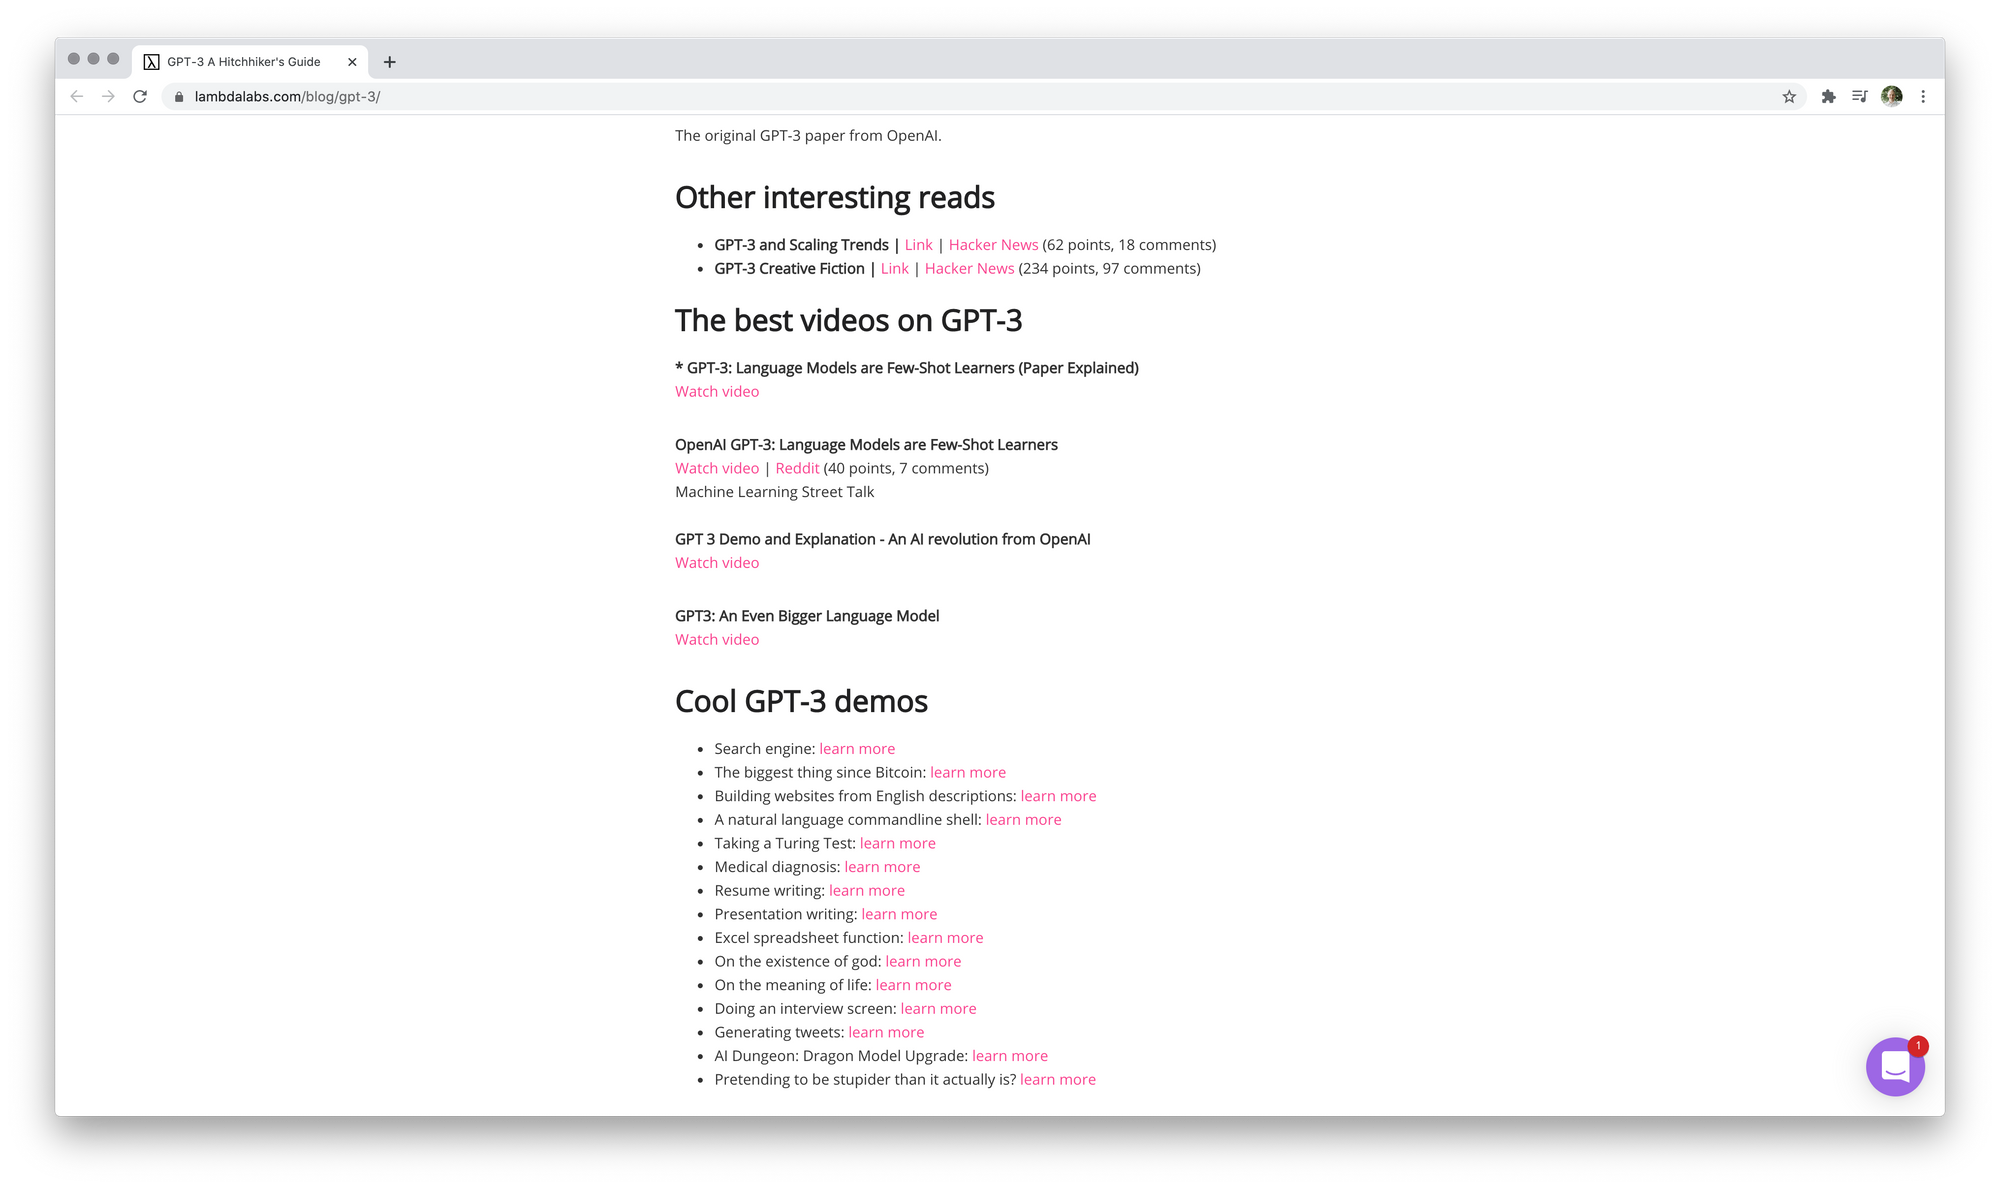This screenshot has height=1189, width=2000.
Task: Click the reading list icon
Action: coord(1860,95)
